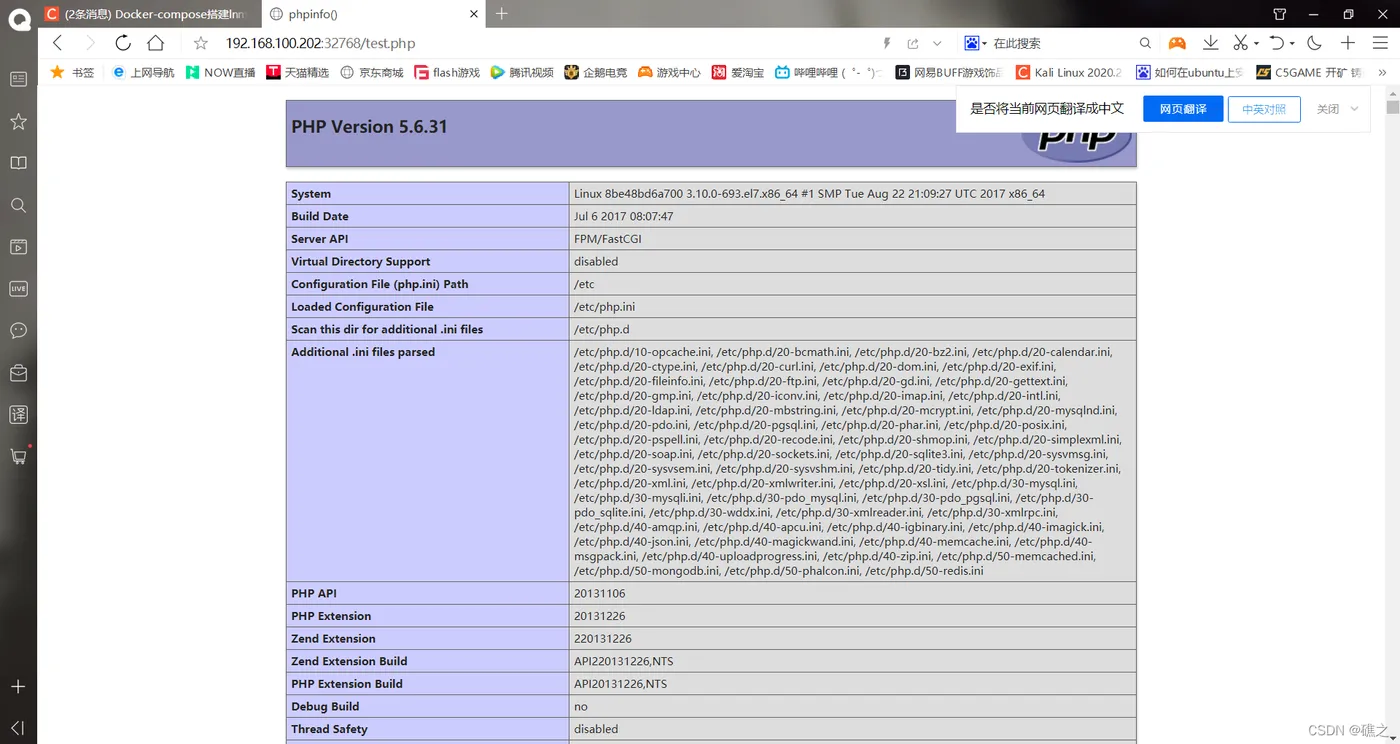Reload the page with the refresh icon
Viewport: 1400px width, 744px height.
[123, 43]
